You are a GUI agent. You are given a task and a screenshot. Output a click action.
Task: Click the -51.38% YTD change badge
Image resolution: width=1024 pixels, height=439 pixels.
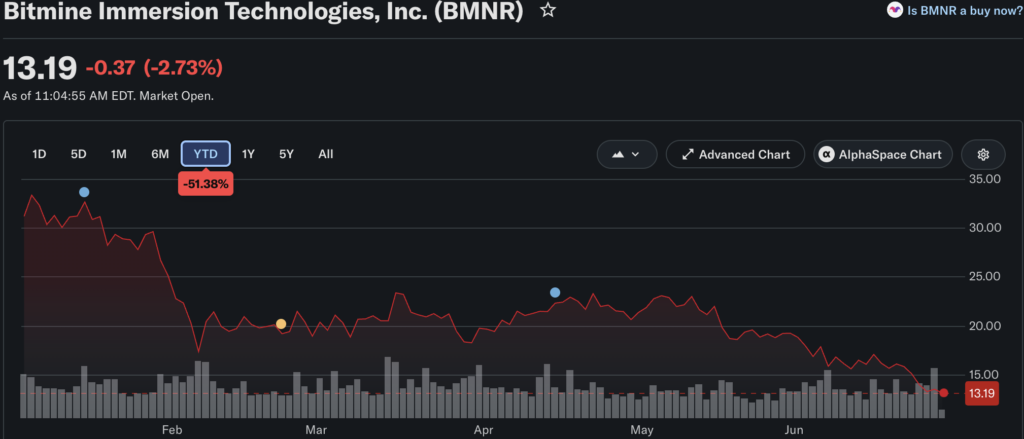click(206, 184)
